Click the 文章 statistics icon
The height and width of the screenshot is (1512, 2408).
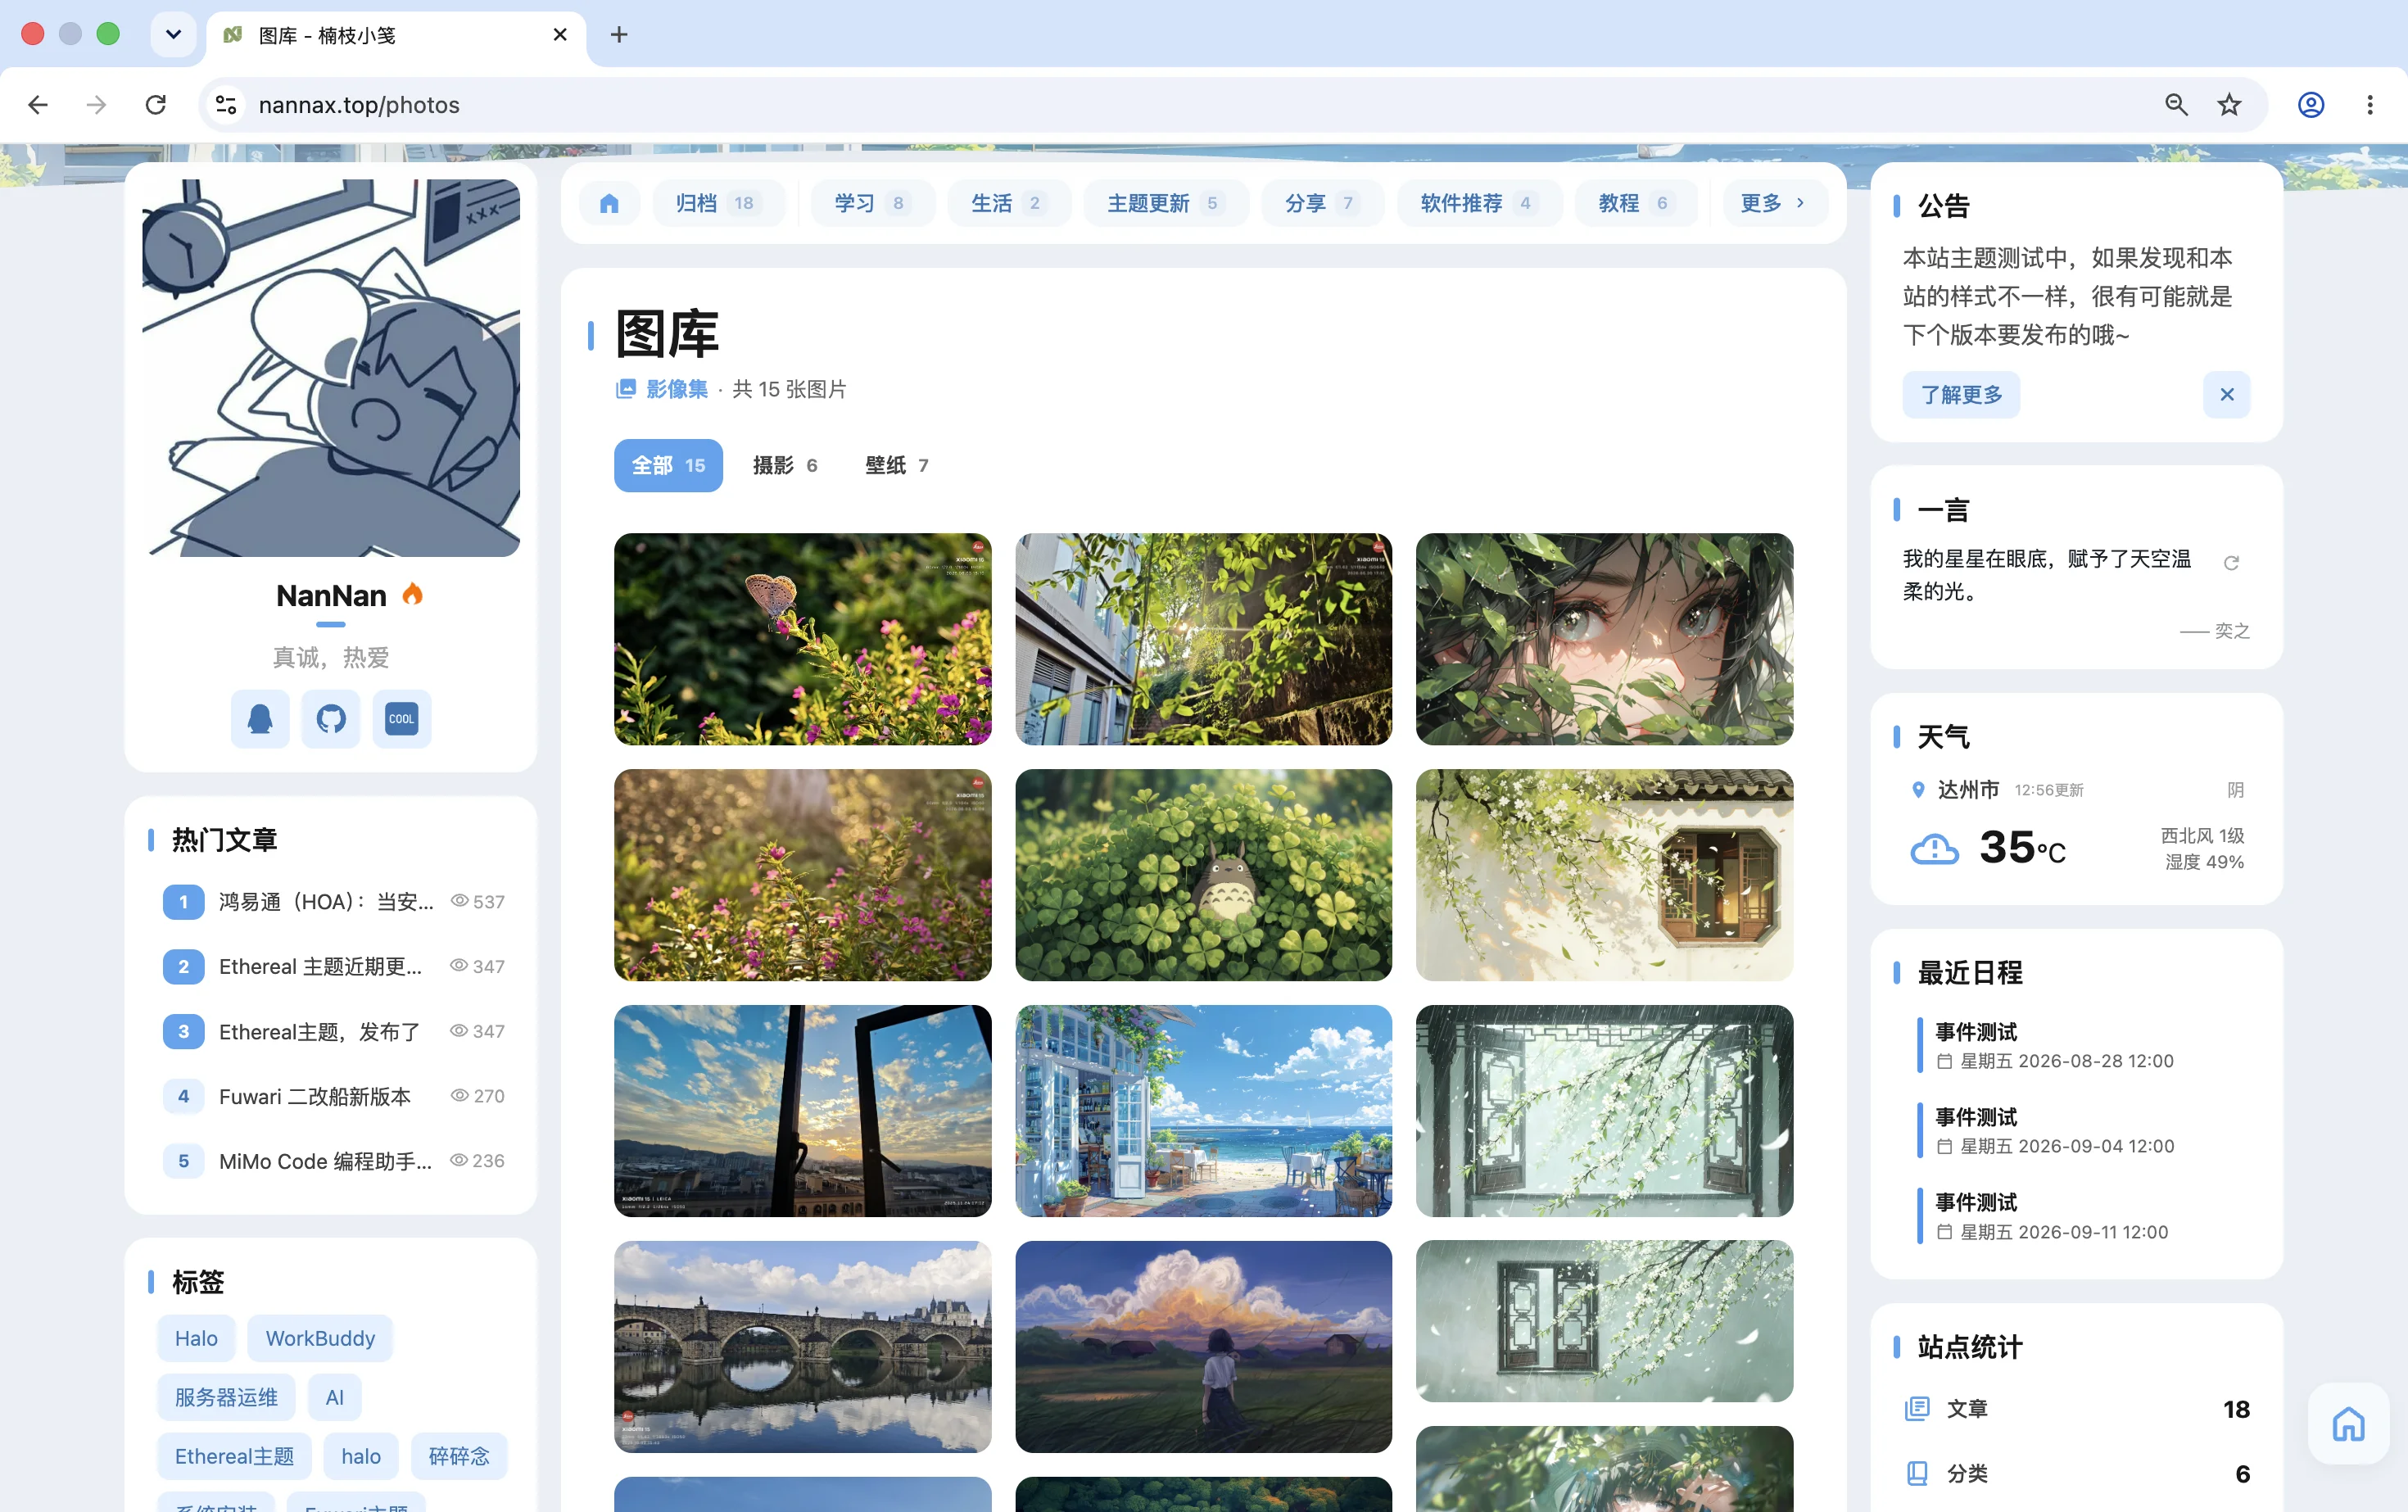tap(1917, 1409)
